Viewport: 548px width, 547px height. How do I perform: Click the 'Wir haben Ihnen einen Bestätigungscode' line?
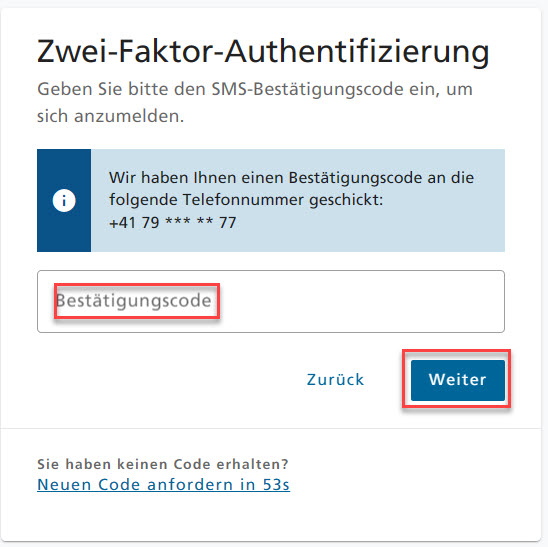(x=291, y=178)
